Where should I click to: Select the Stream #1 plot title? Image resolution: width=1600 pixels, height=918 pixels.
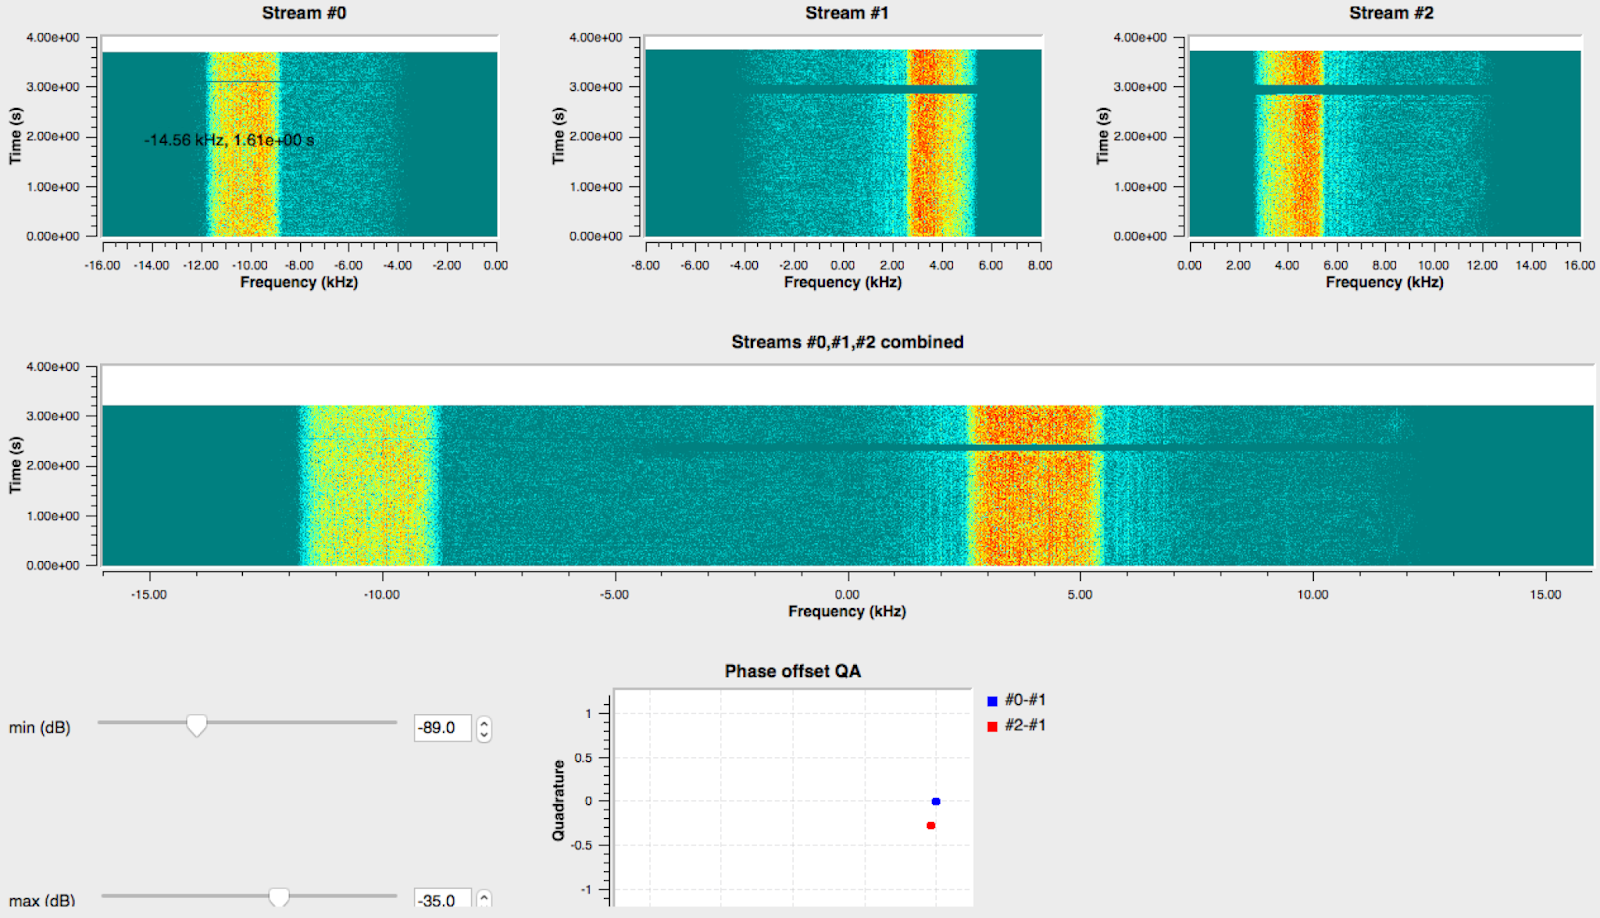coord(849,12)
